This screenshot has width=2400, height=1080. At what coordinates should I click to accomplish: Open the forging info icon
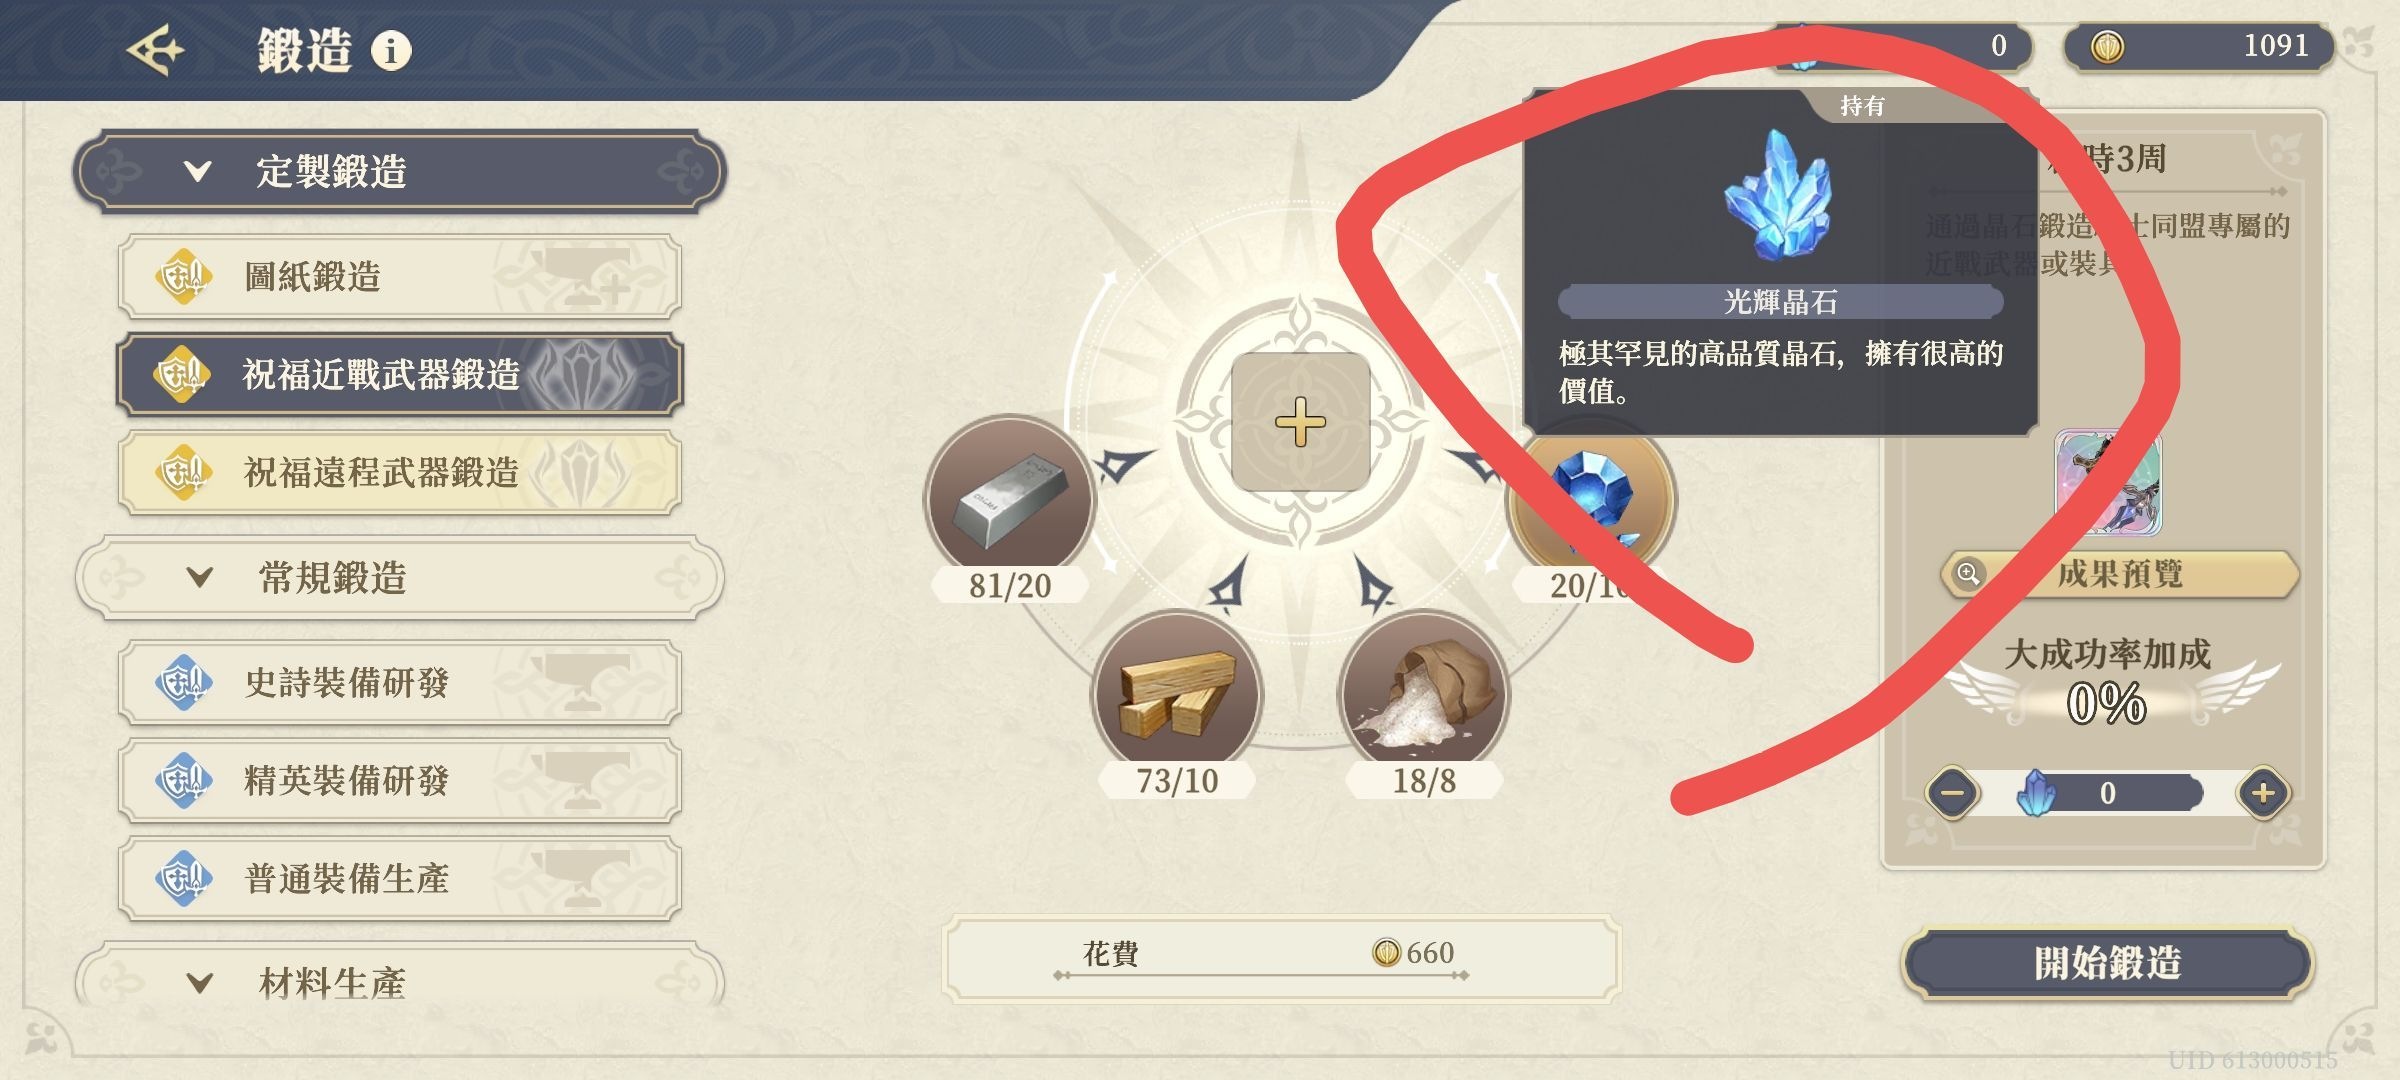tap(391, 49)
